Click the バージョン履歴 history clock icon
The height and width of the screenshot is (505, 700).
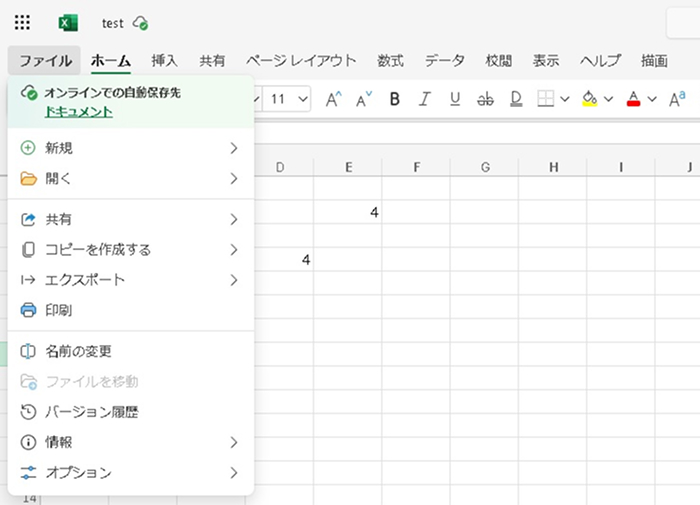tap(28, 412)
